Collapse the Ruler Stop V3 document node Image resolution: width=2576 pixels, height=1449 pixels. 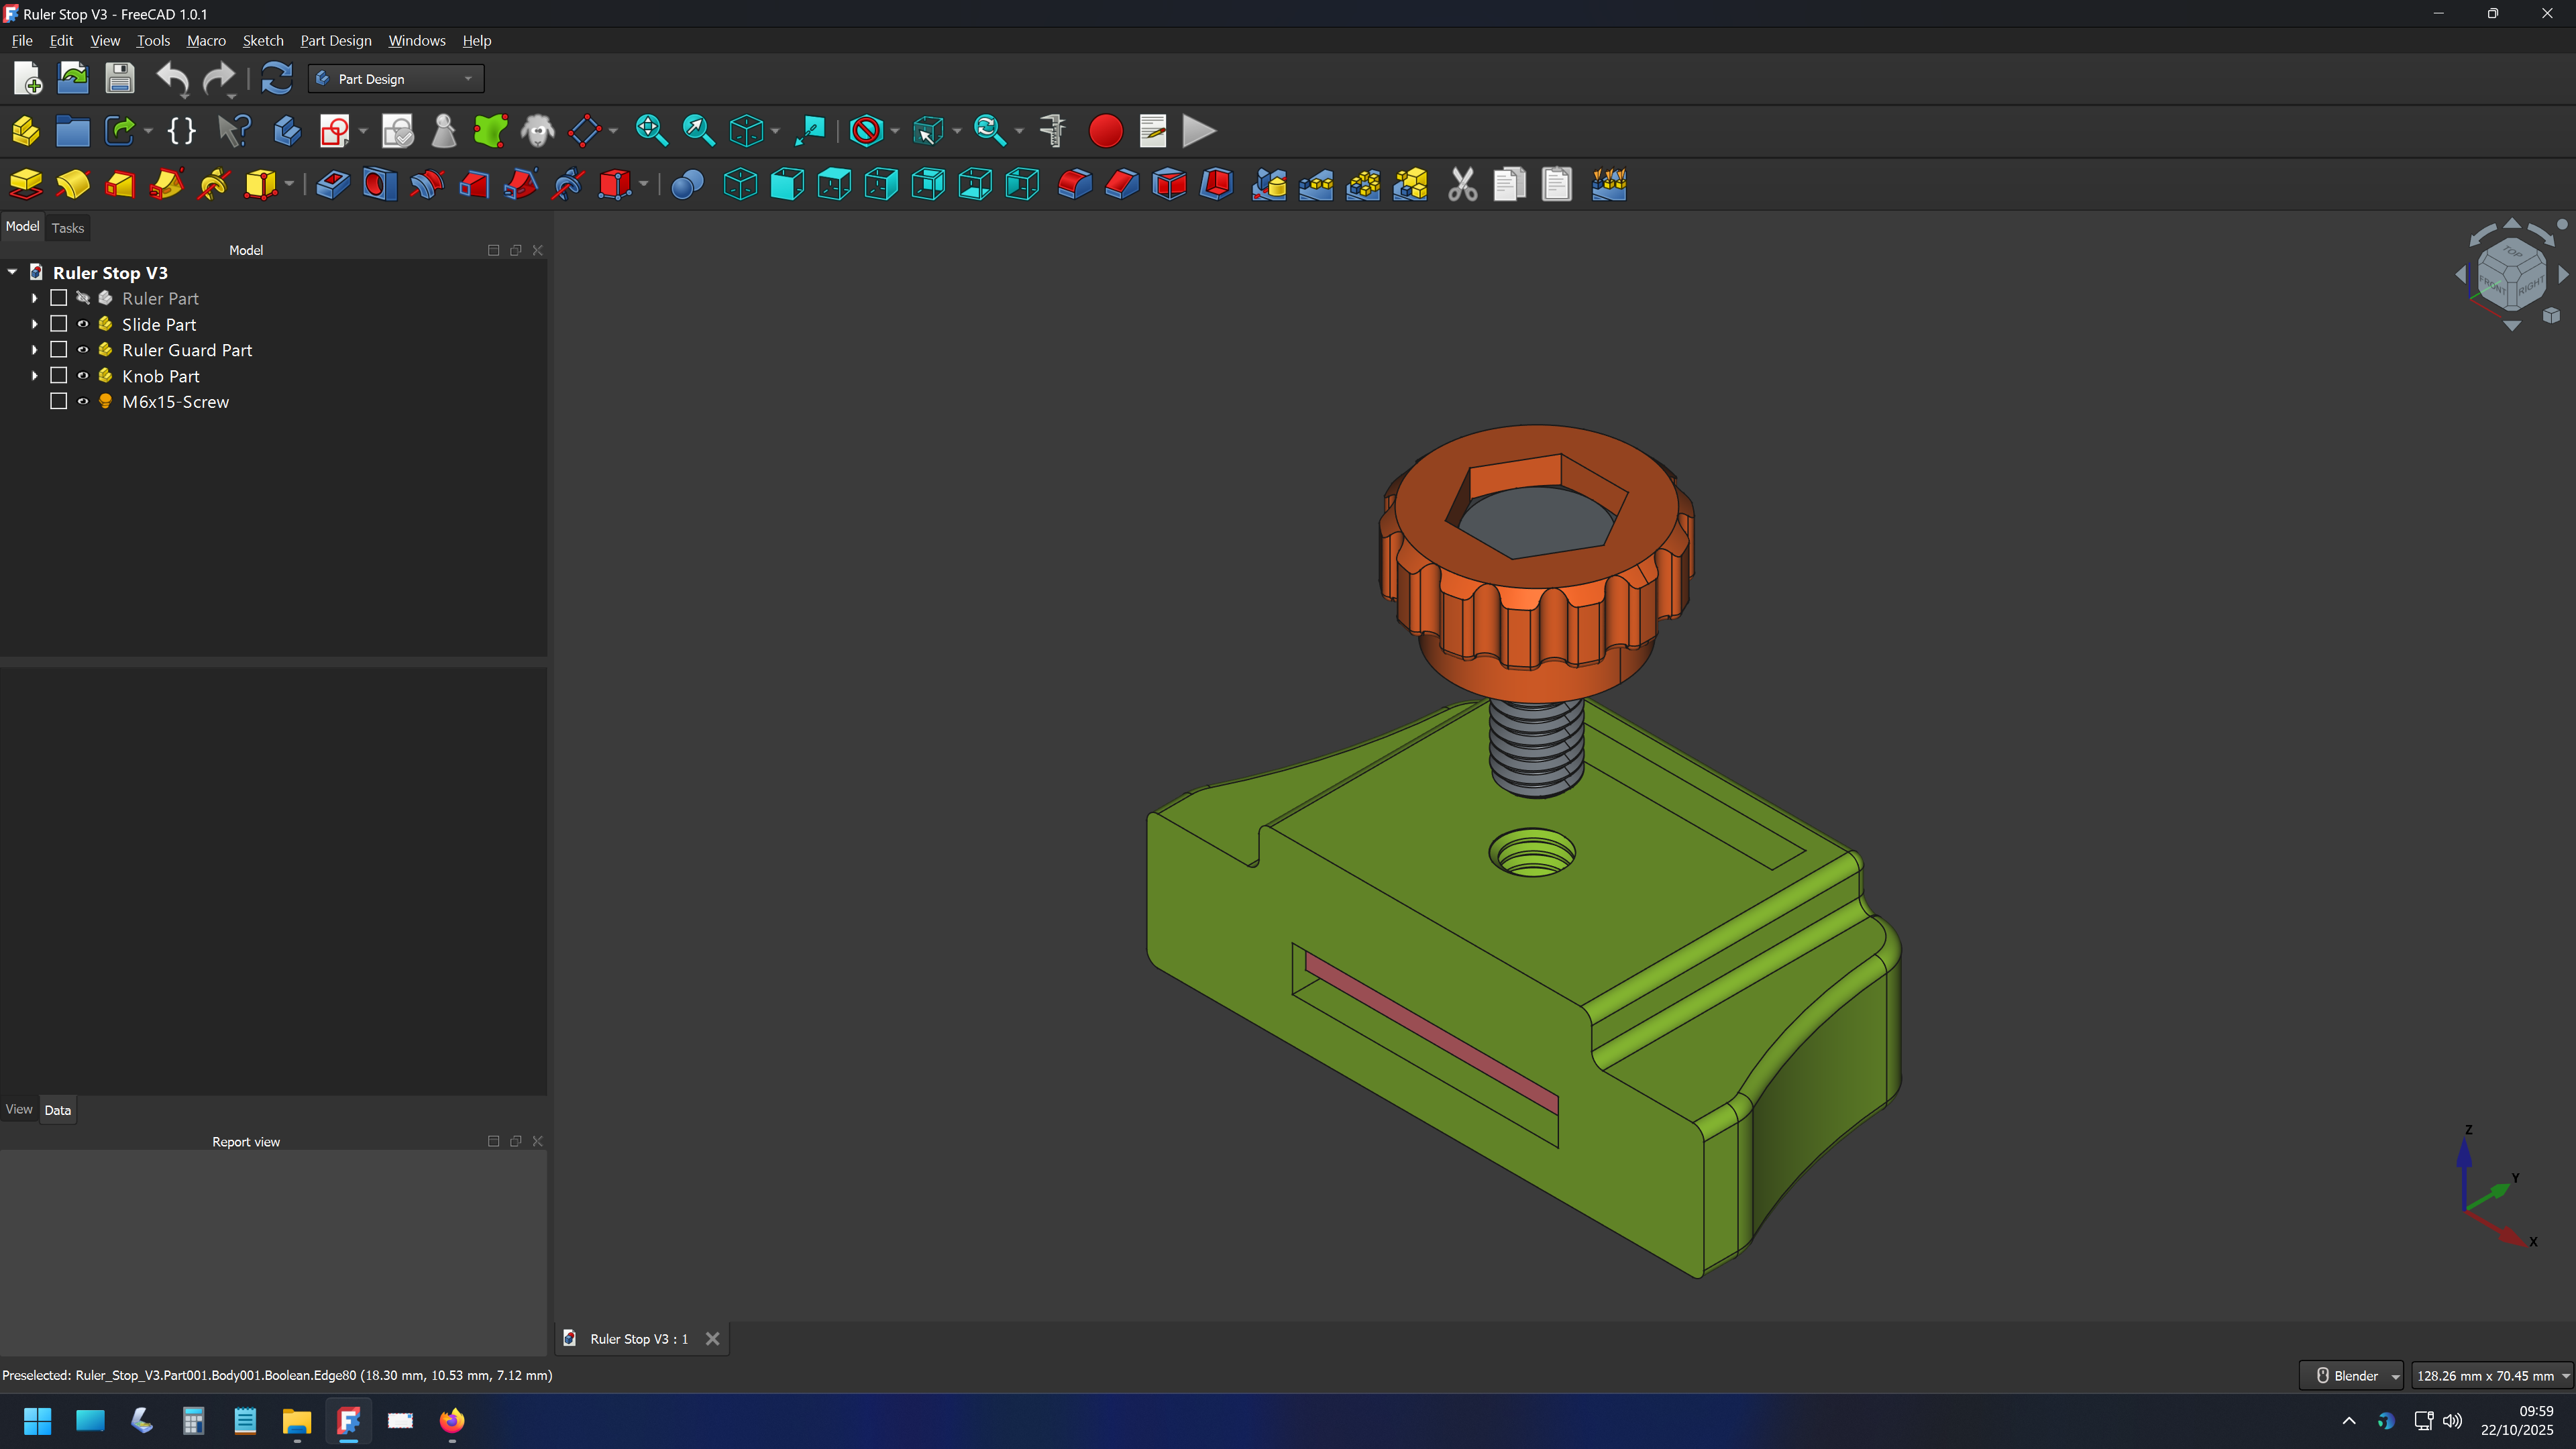tap(12, 272)
